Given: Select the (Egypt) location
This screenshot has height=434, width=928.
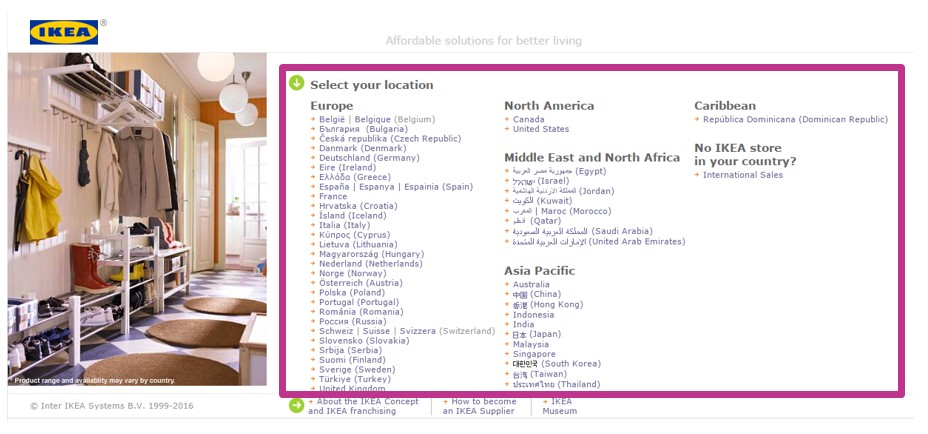Looking at the screenshot, I should pyautogui.click(x=559, y=171).
